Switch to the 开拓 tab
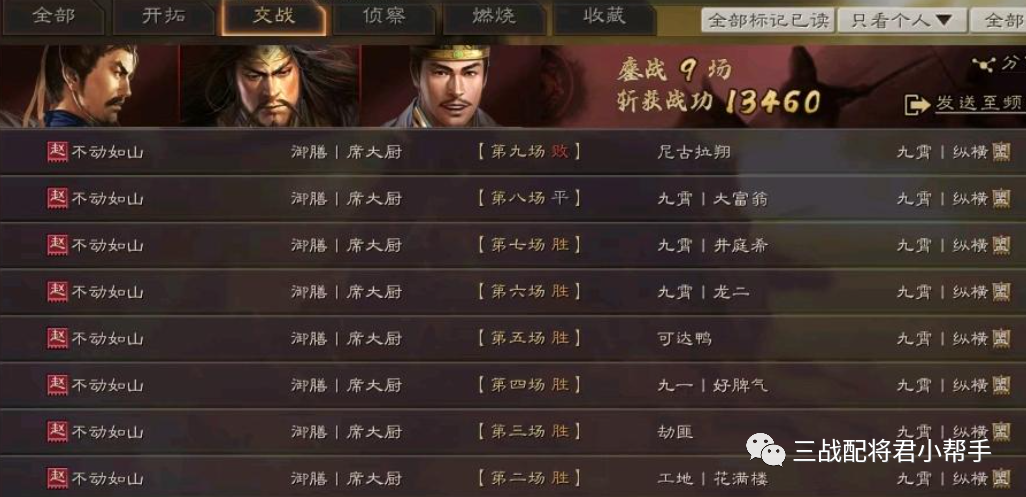The height and width of the screenshot is (497, 1026). click(x=164, y=18)
